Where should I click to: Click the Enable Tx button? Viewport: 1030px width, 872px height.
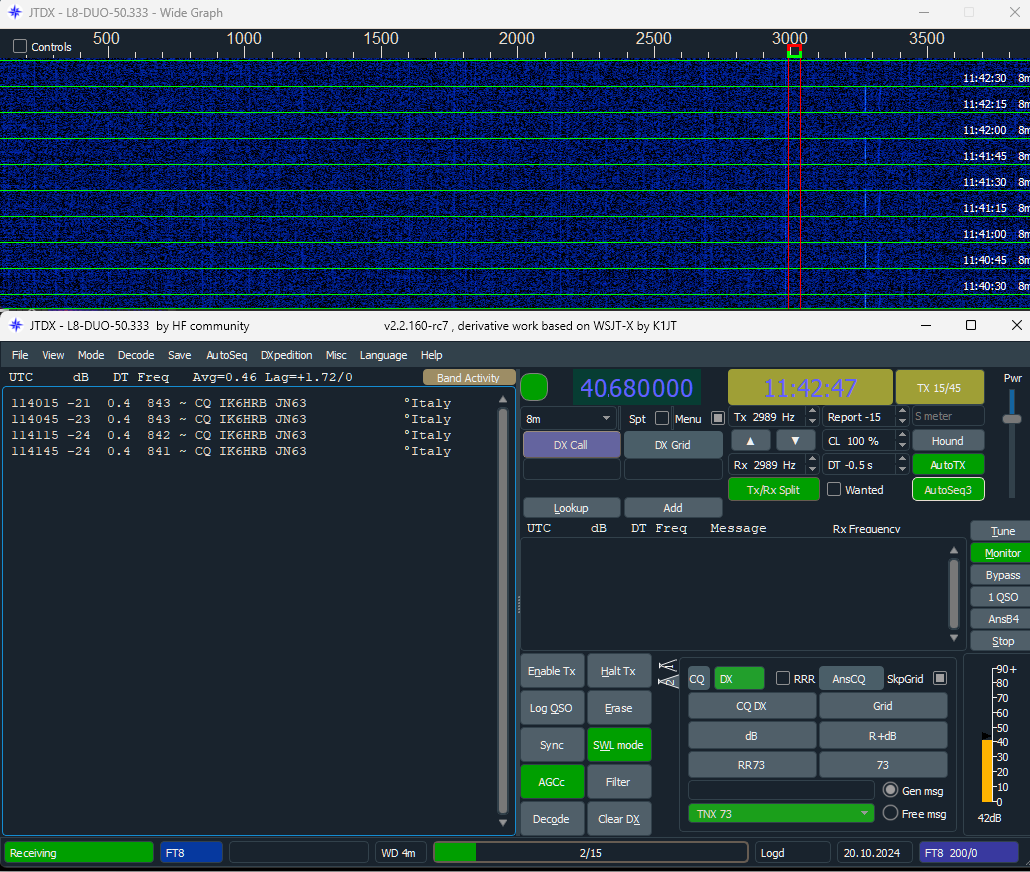tap(552, 671)
